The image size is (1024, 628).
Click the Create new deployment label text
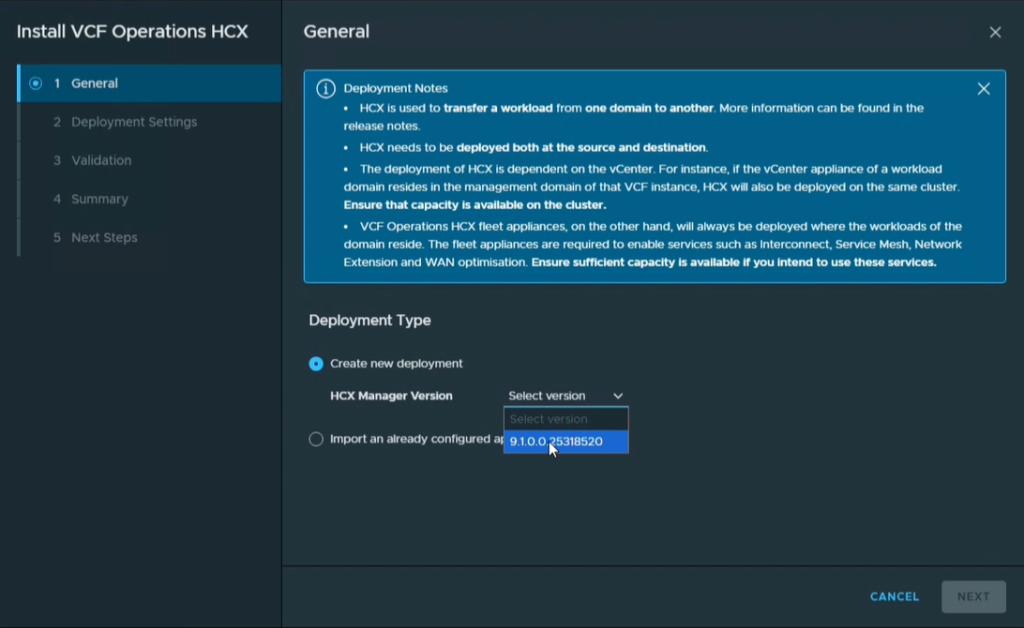(396, 364)
